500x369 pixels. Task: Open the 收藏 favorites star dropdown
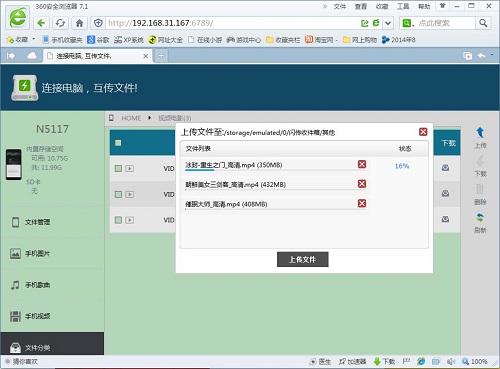[x=20, y=40]
